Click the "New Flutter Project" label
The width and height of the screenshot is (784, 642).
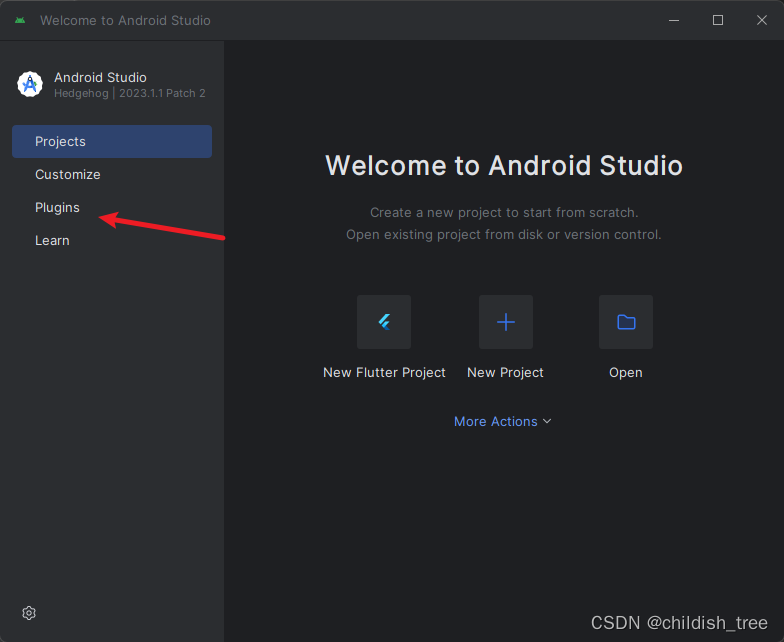point(384,372)
